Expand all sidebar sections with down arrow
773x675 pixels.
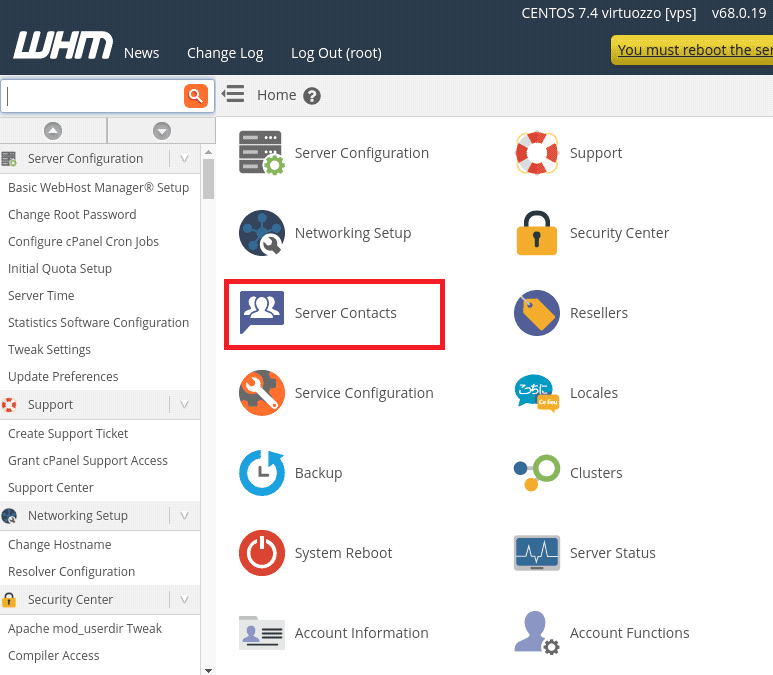coord(161,130)
